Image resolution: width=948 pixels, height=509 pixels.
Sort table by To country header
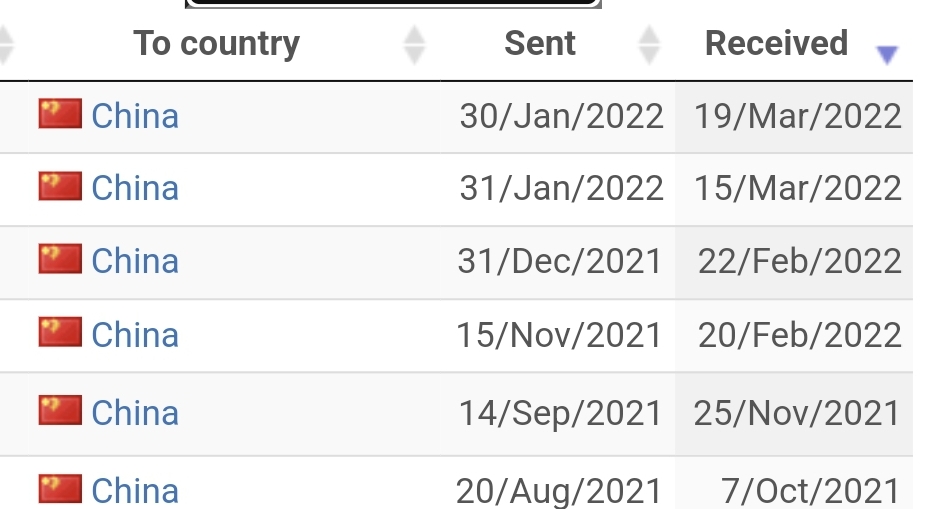pos(216,44)
